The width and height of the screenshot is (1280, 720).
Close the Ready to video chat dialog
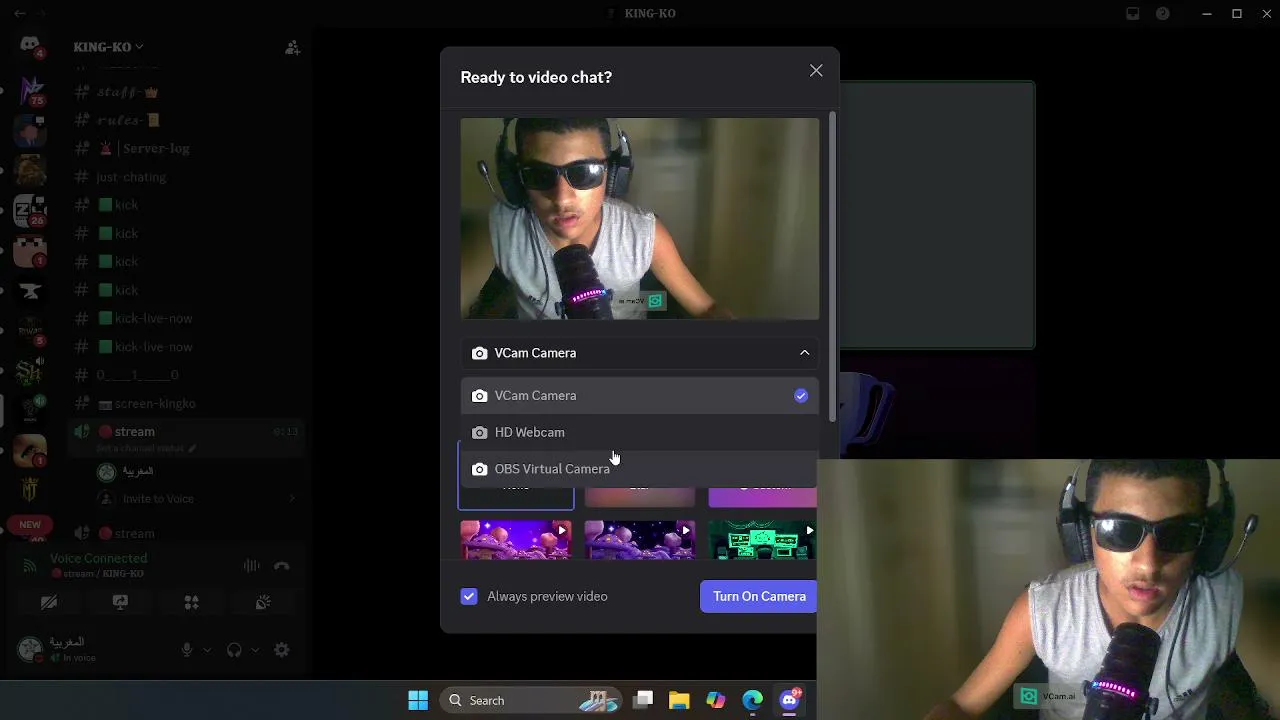pos(816,71)
